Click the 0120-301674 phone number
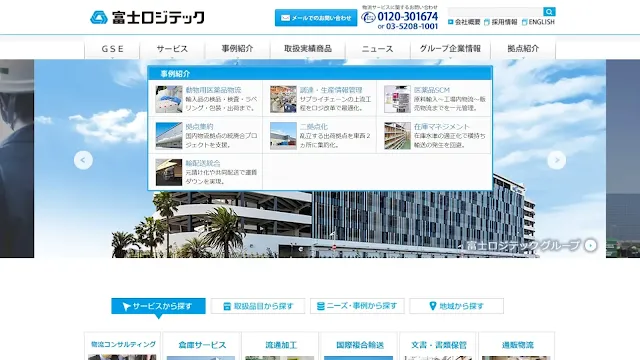 [x=407, y=17]
